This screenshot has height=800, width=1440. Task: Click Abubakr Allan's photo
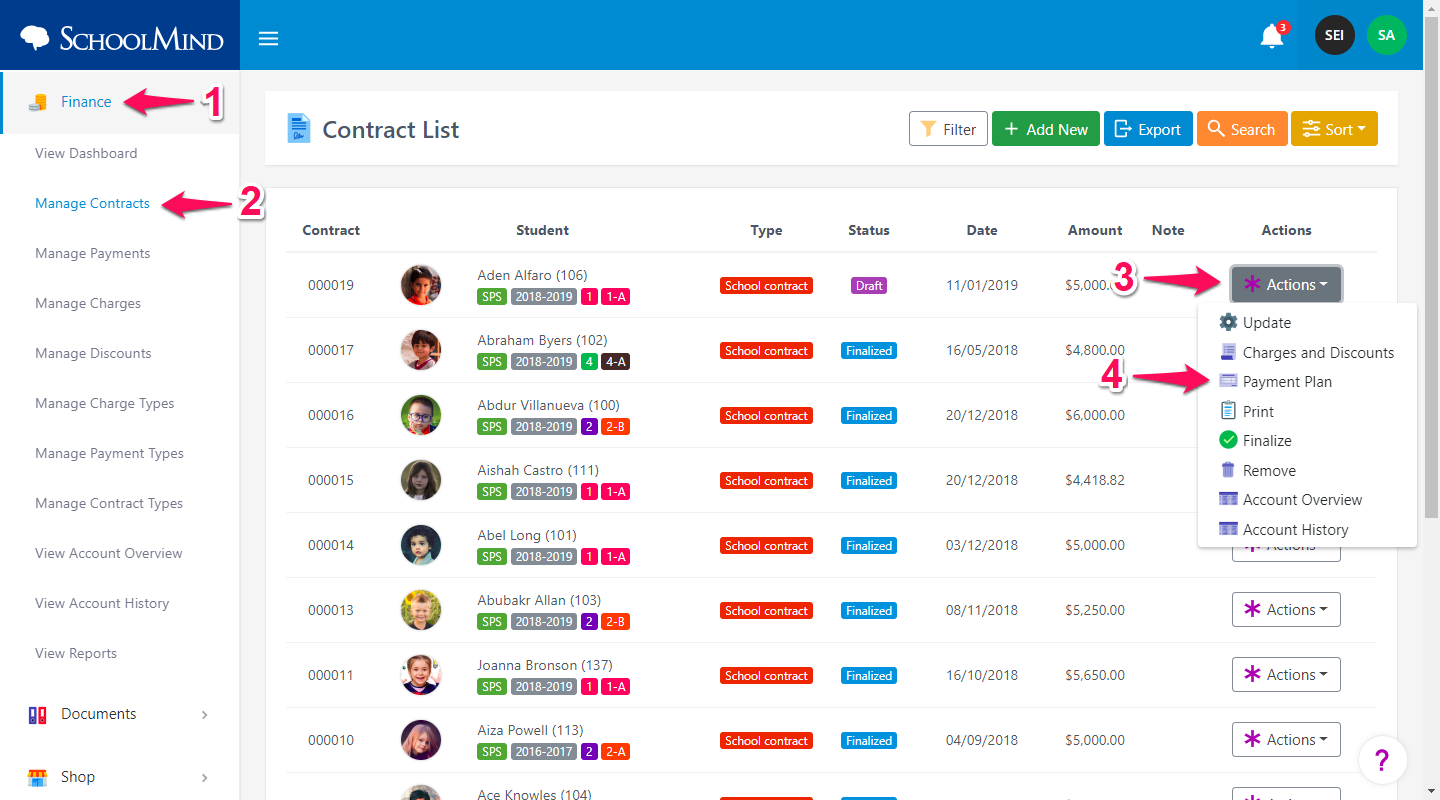pos(421,610)
